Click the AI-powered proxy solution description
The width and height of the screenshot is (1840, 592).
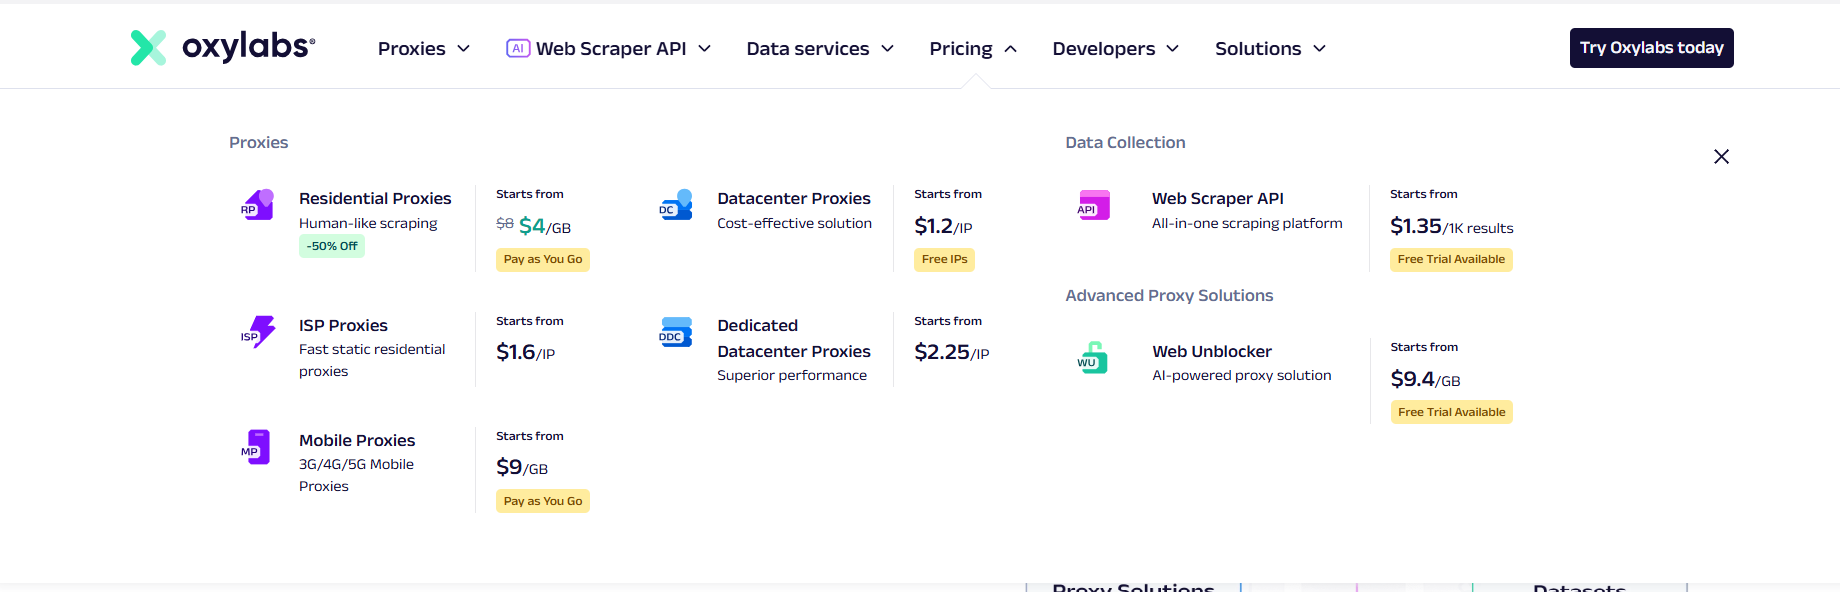1242,375
